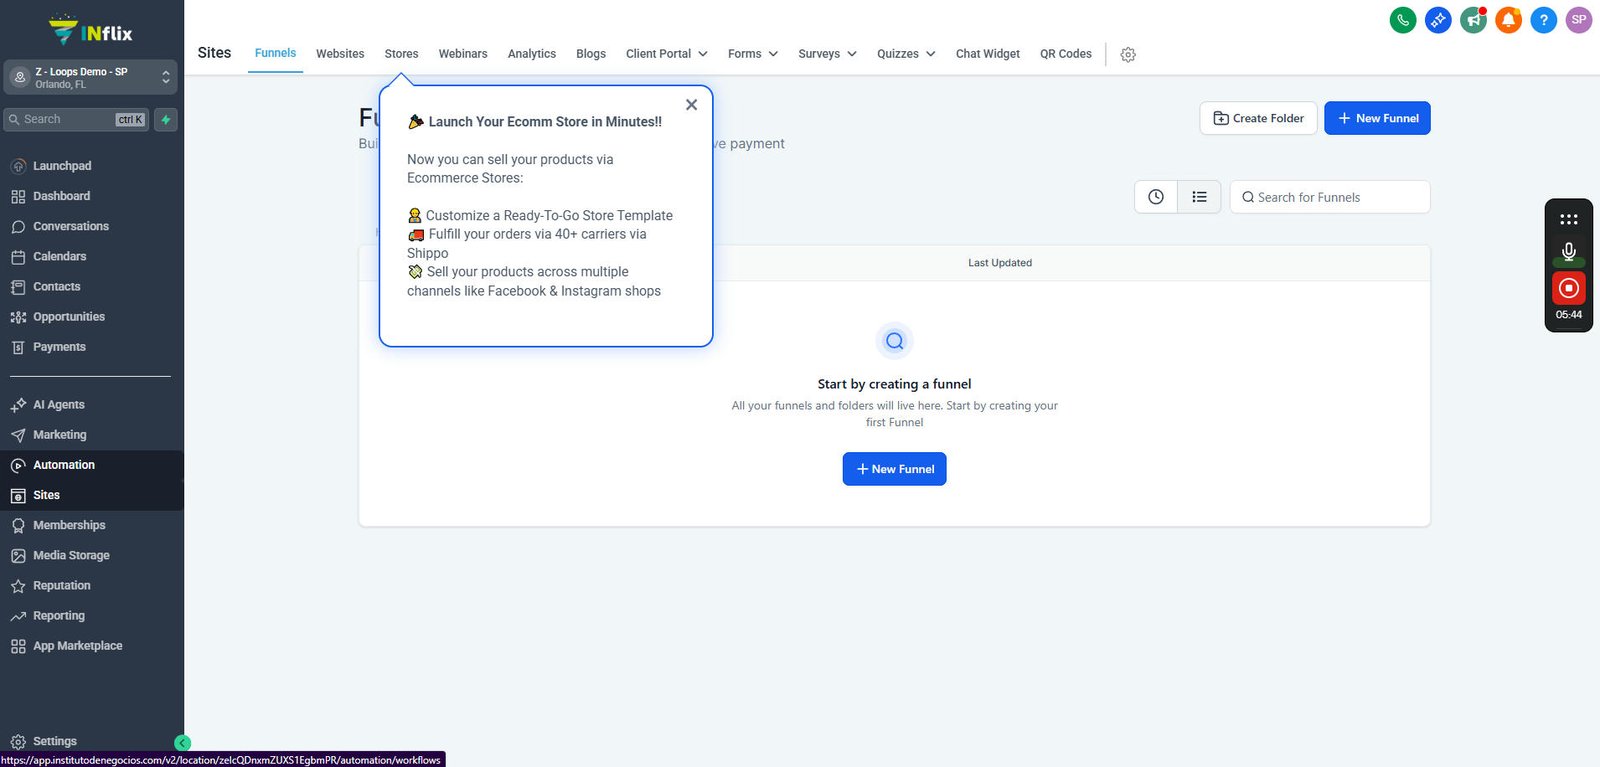Switch to the list view icon
This screenshot has width=1600, height=767.
(1200, 197)
